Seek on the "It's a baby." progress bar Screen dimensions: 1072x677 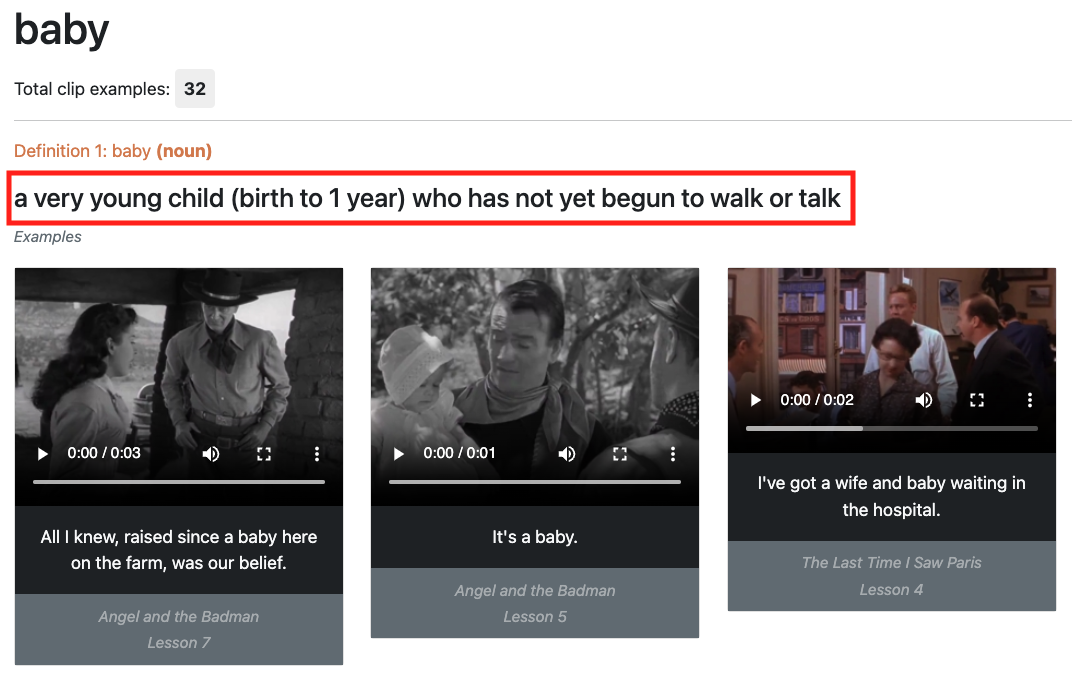(535, 482)
